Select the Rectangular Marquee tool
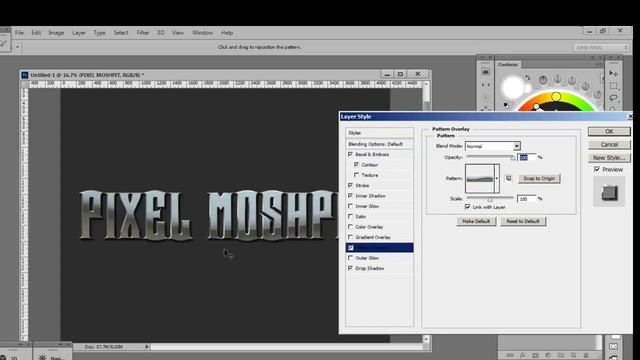 pos(613,86)
